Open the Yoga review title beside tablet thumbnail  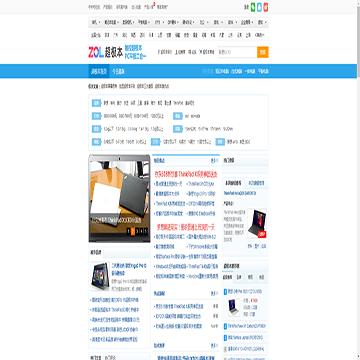(x=129, y=269)
